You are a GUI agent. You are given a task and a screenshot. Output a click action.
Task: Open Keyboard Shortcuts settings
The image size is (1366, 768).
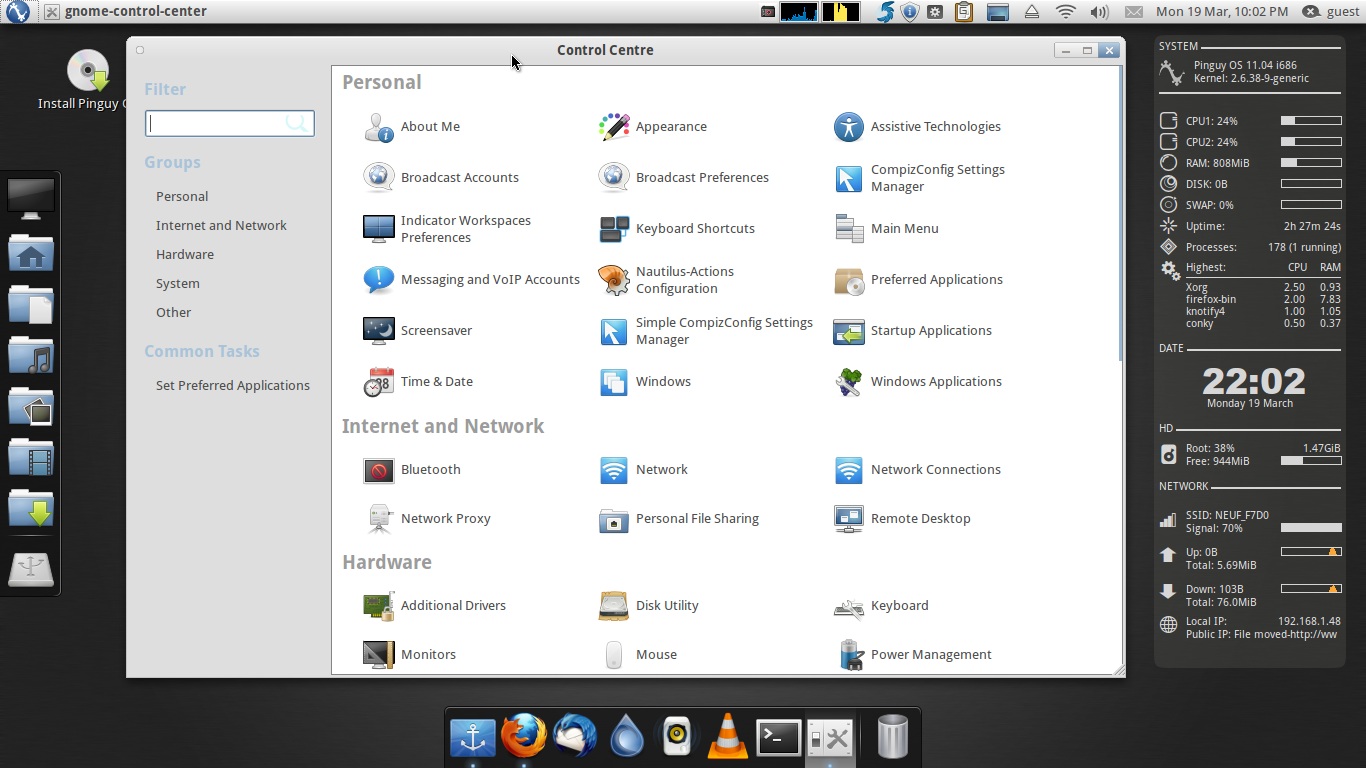(677, 228)
